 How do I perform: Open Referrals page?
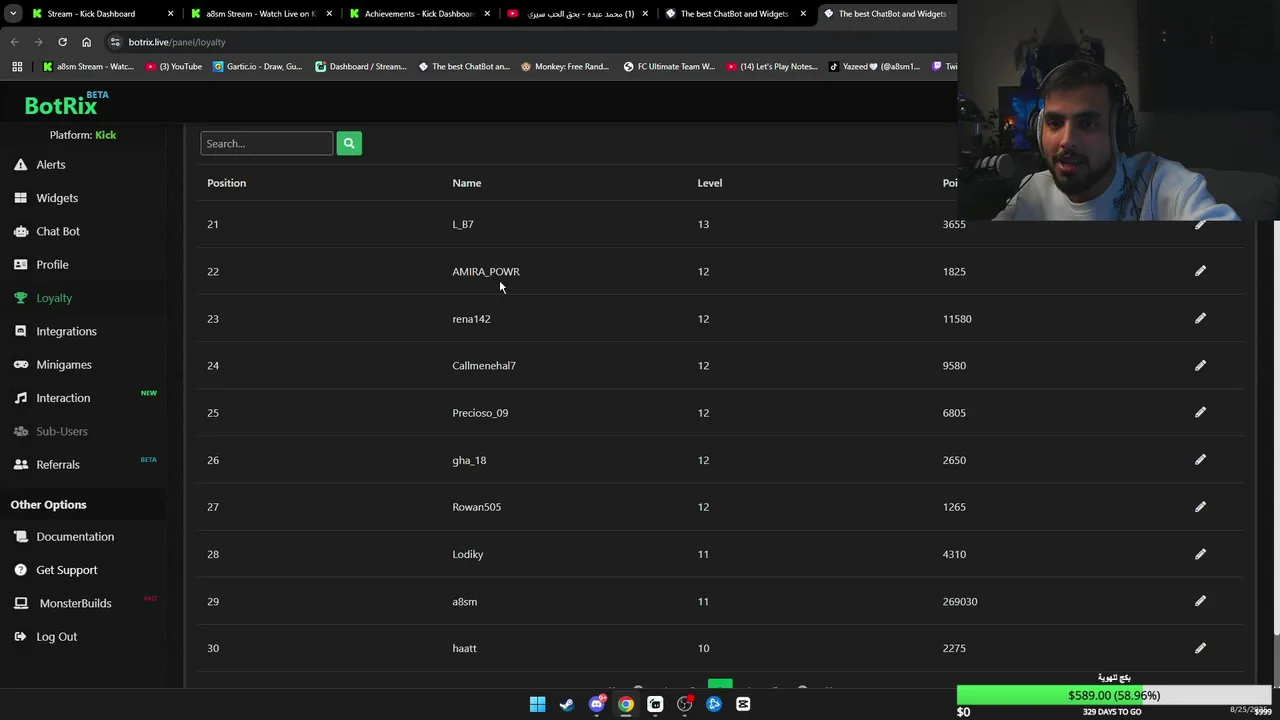coord(58,464)
